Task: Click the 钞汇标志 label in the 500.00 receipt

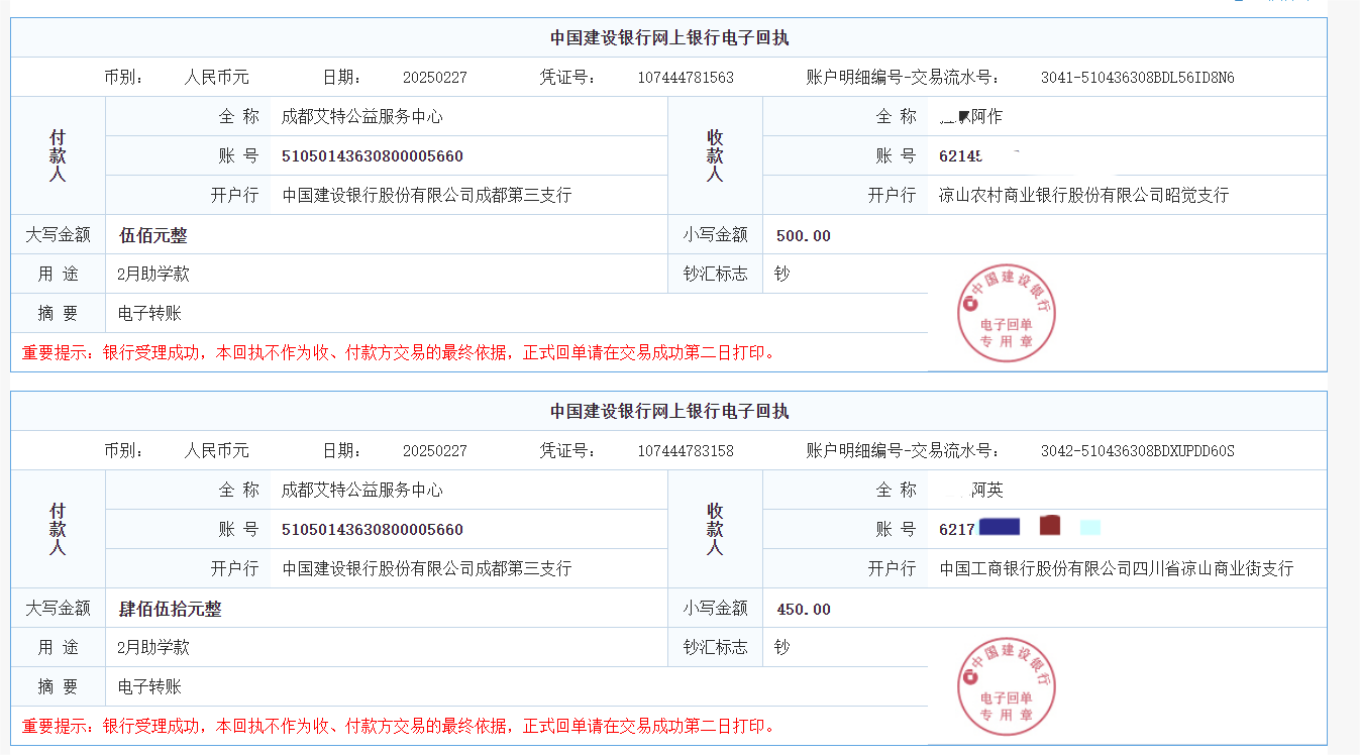Action: point(715,274)
